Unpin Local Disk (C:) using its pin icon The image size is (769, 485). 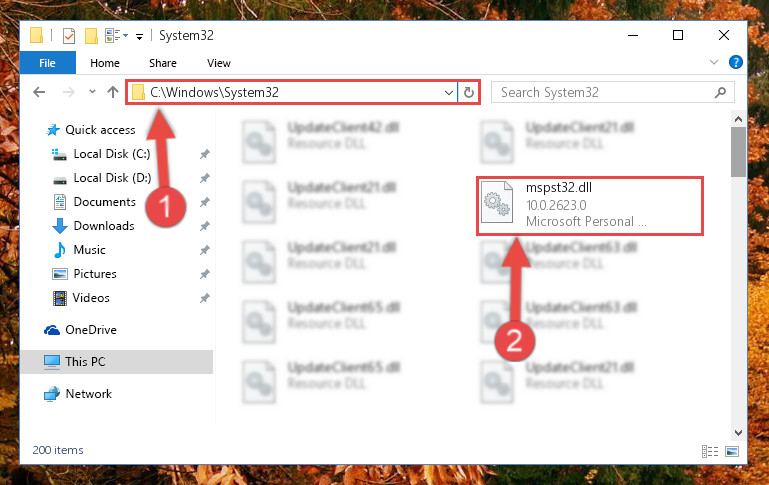pos(205,154)
